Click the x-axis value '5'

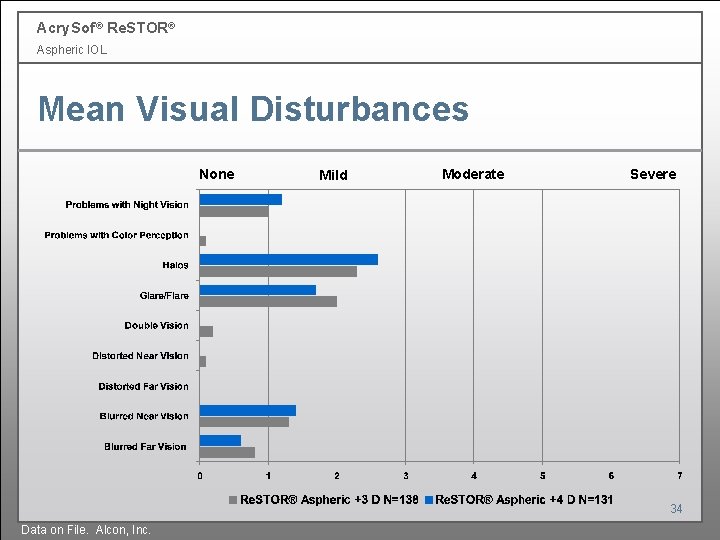(x=542, y=476)
